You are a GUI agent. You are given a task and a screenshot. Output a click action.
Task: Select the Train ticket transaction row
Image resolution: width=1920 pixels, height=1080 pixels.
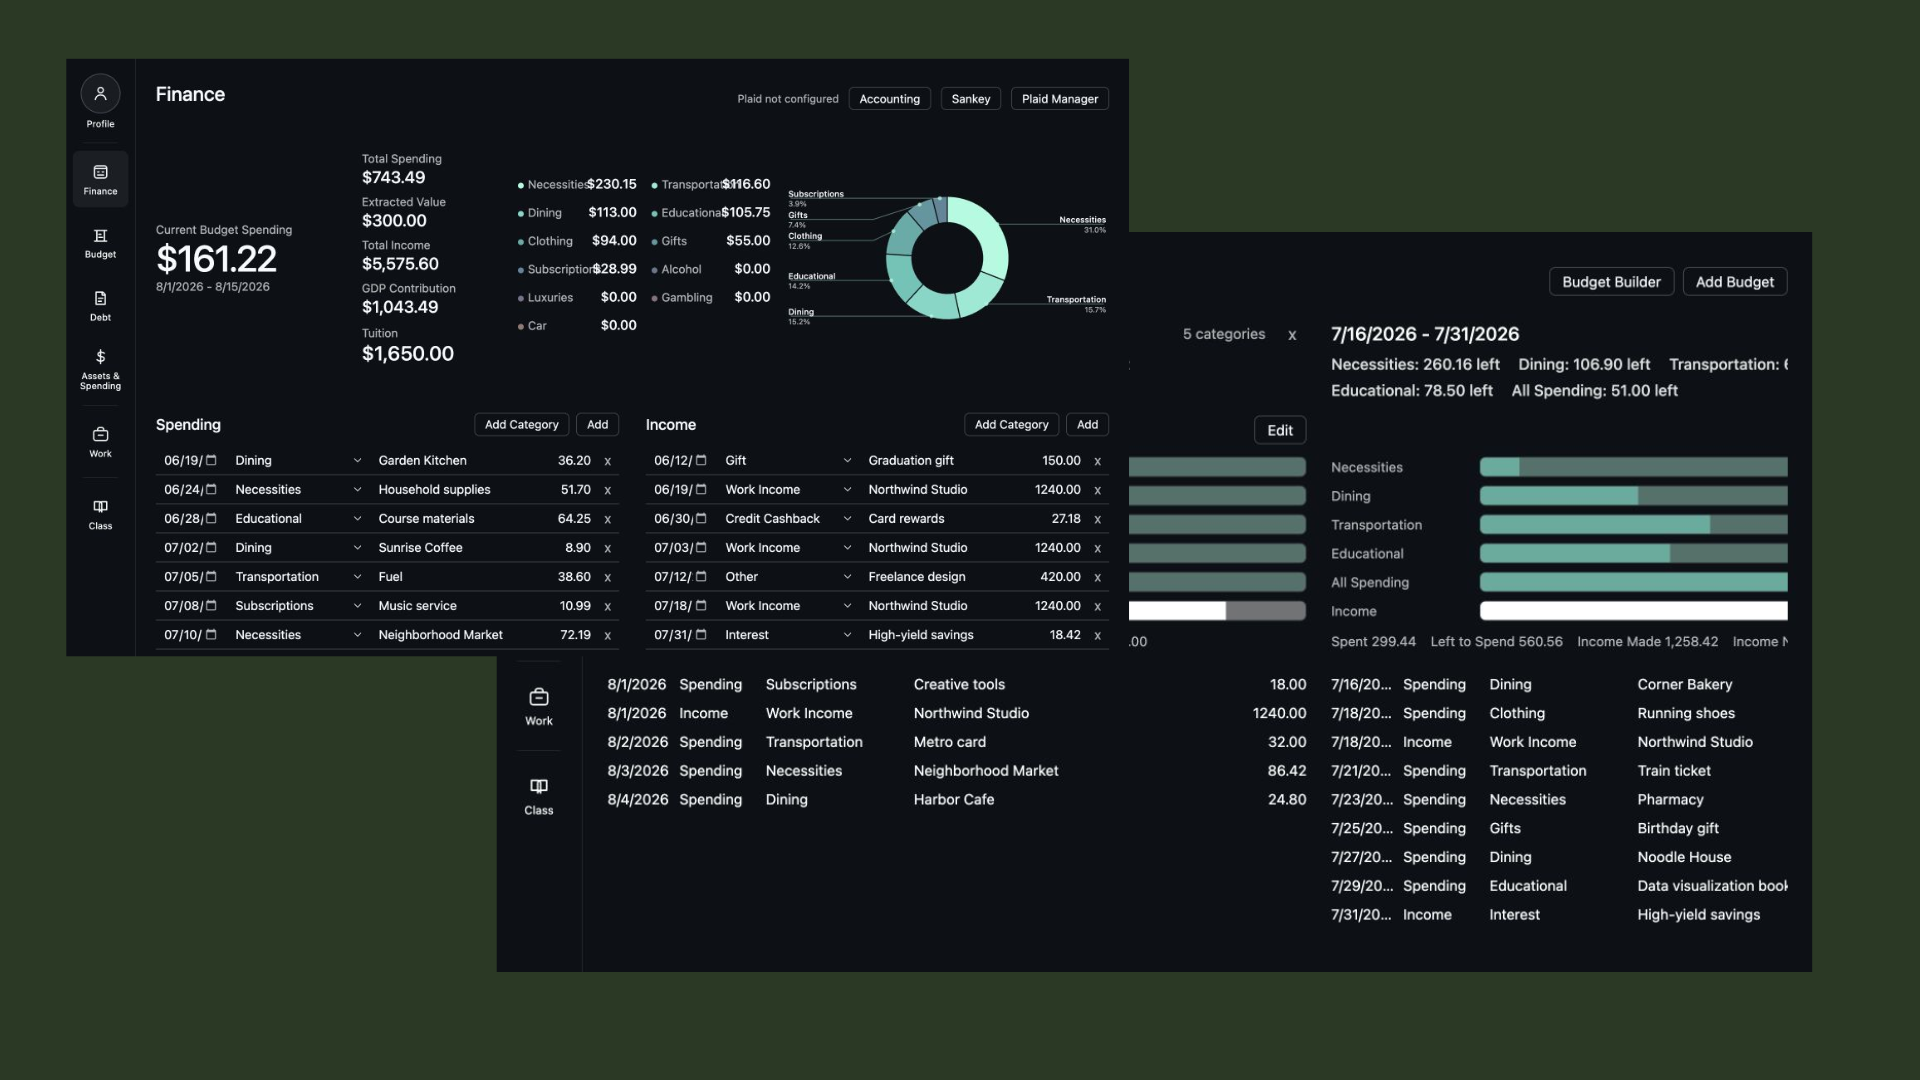pos(1558,771)
